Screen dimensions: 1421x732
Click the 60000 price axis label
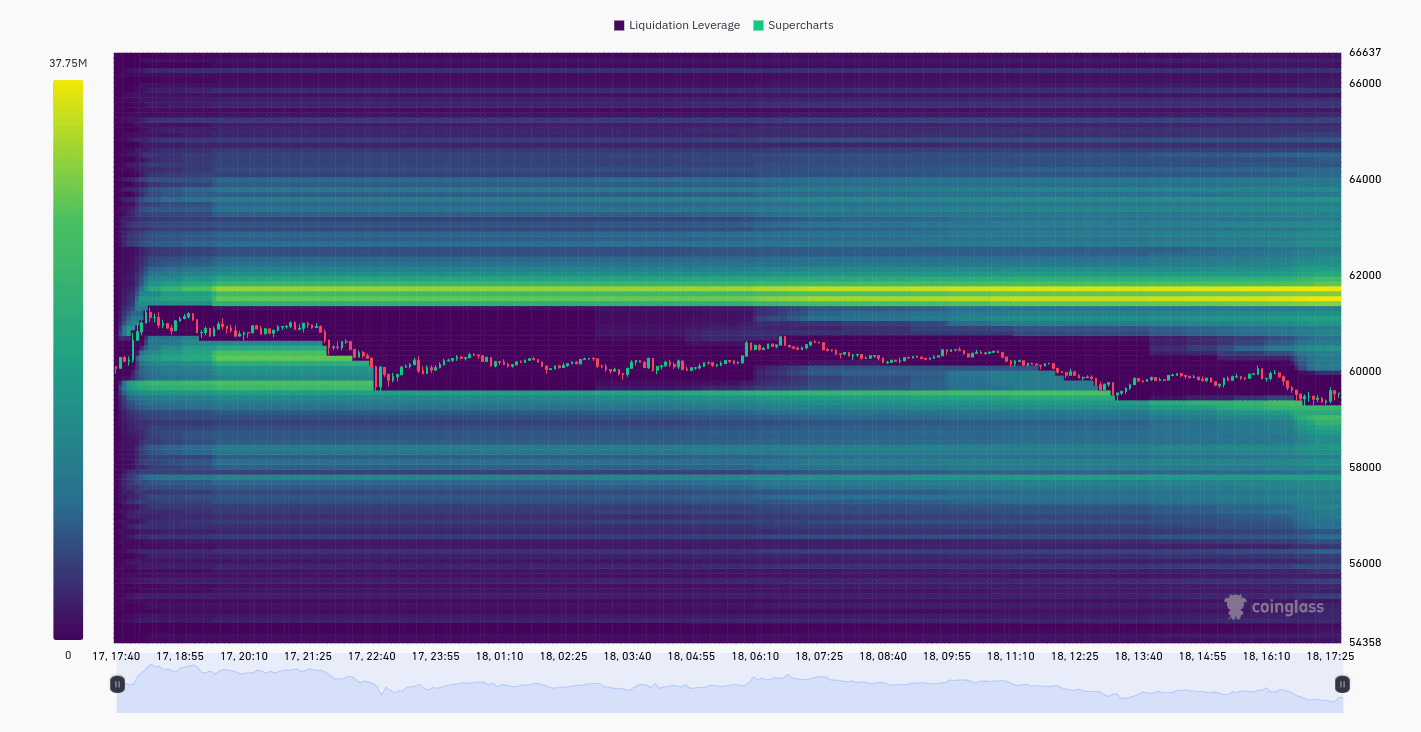[1365, 371]
